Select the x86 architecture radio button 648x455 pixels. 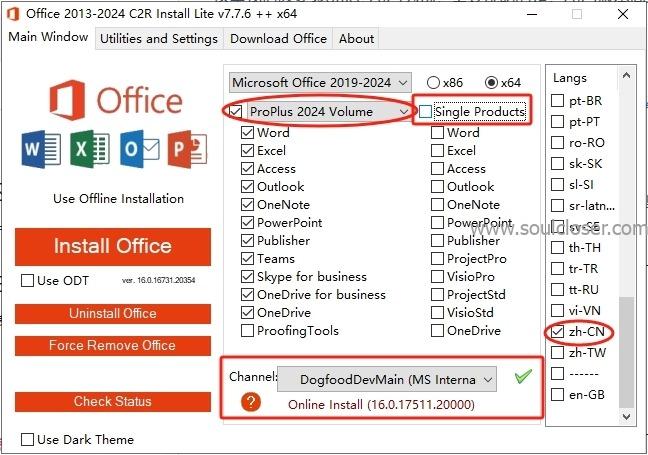434,83
